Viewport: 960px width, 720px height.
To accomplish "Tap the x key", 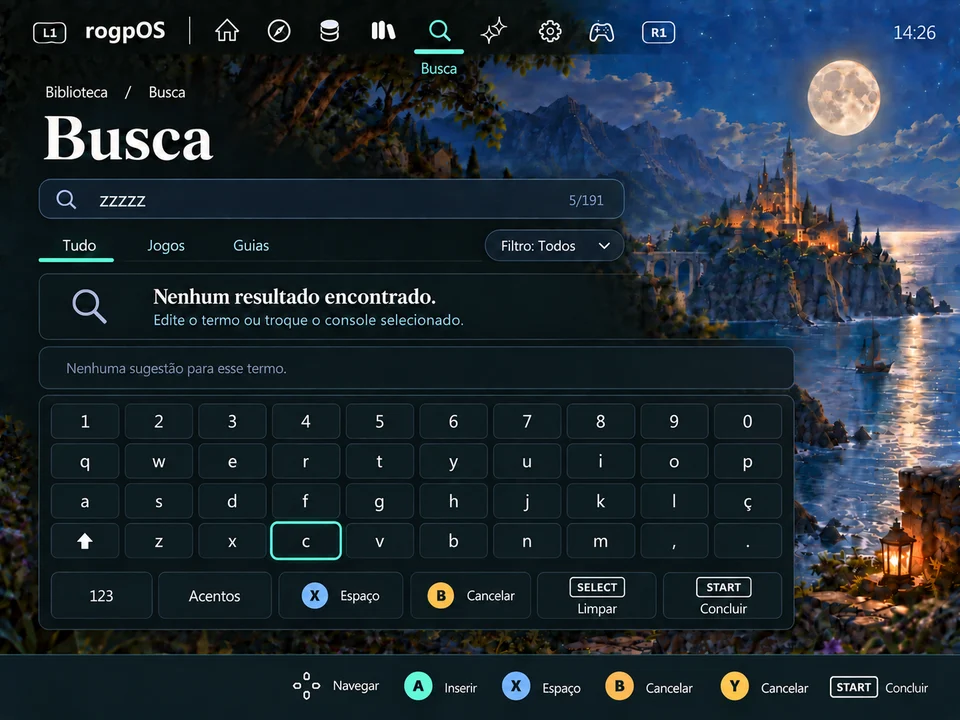I will (x=232, y=541).
